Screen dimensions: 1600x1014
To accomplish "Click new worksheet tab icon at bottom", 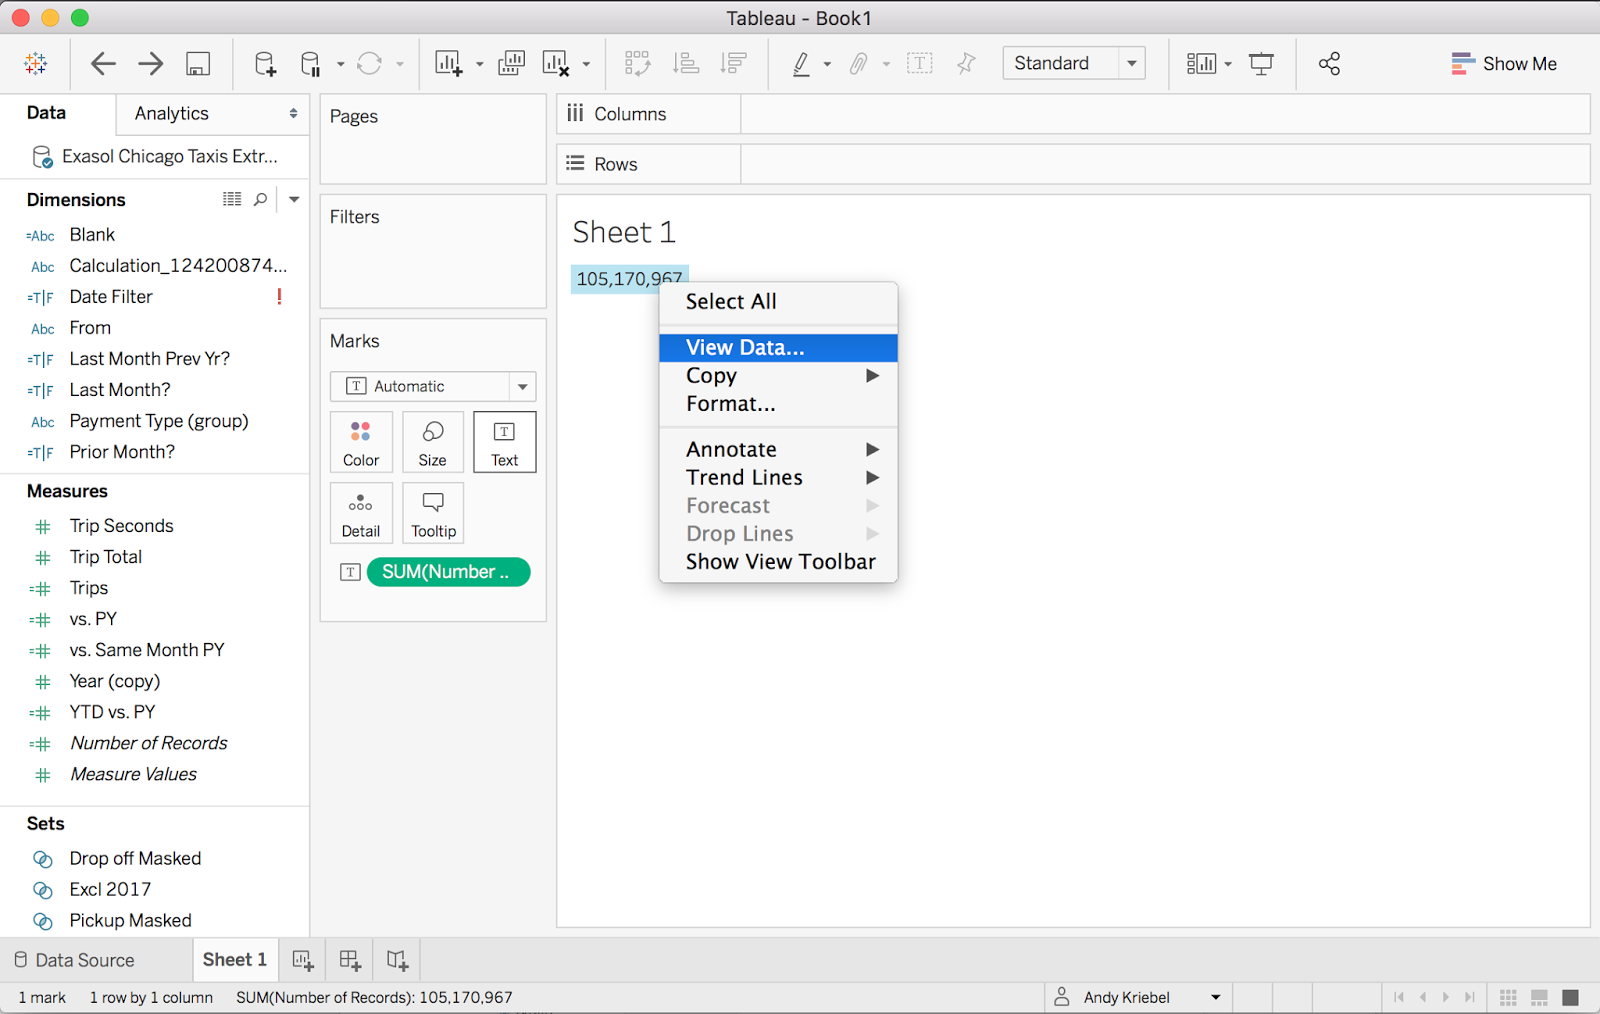I will 303,961.
